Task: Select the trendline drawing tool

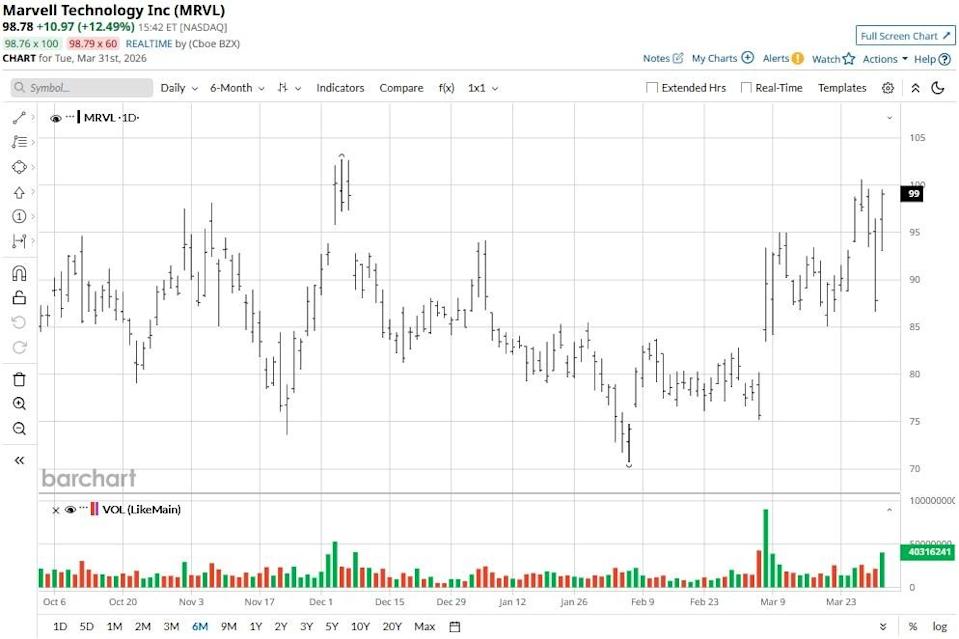Action: (18, 117)
